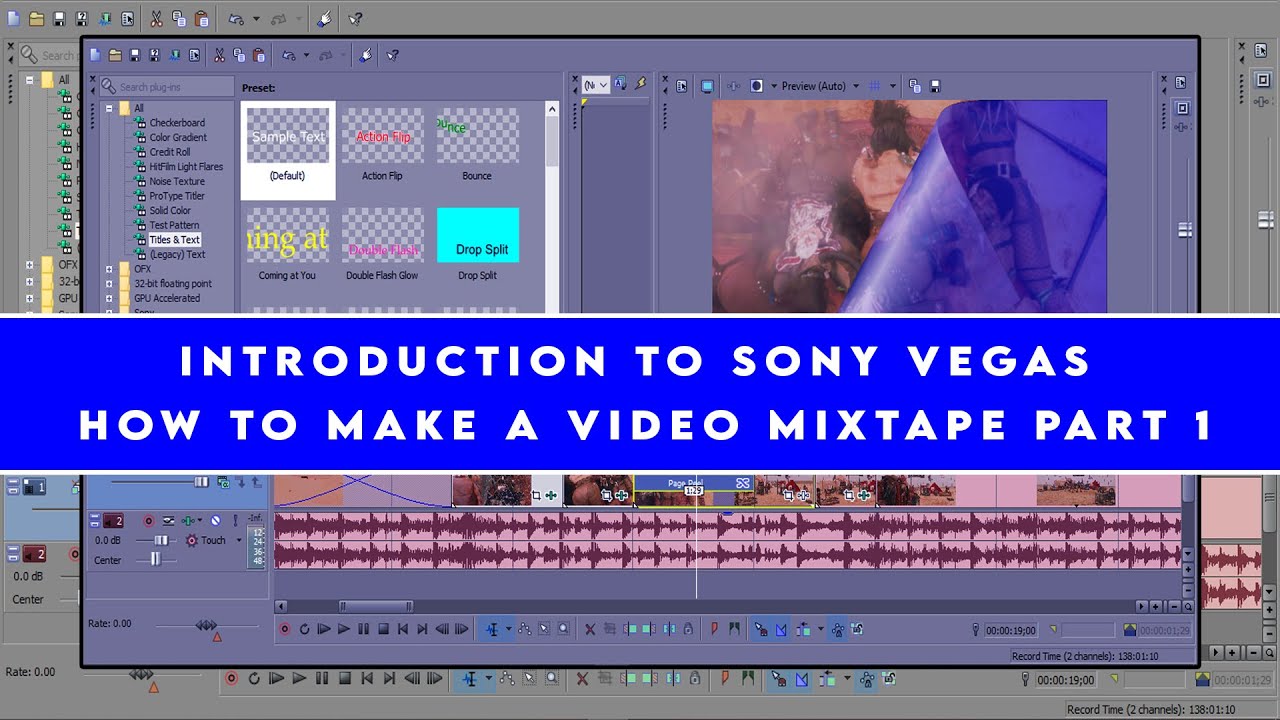Click Lock Event padlock in outer toolbar
Screen dimensions: 1280x720
point(694,678)
